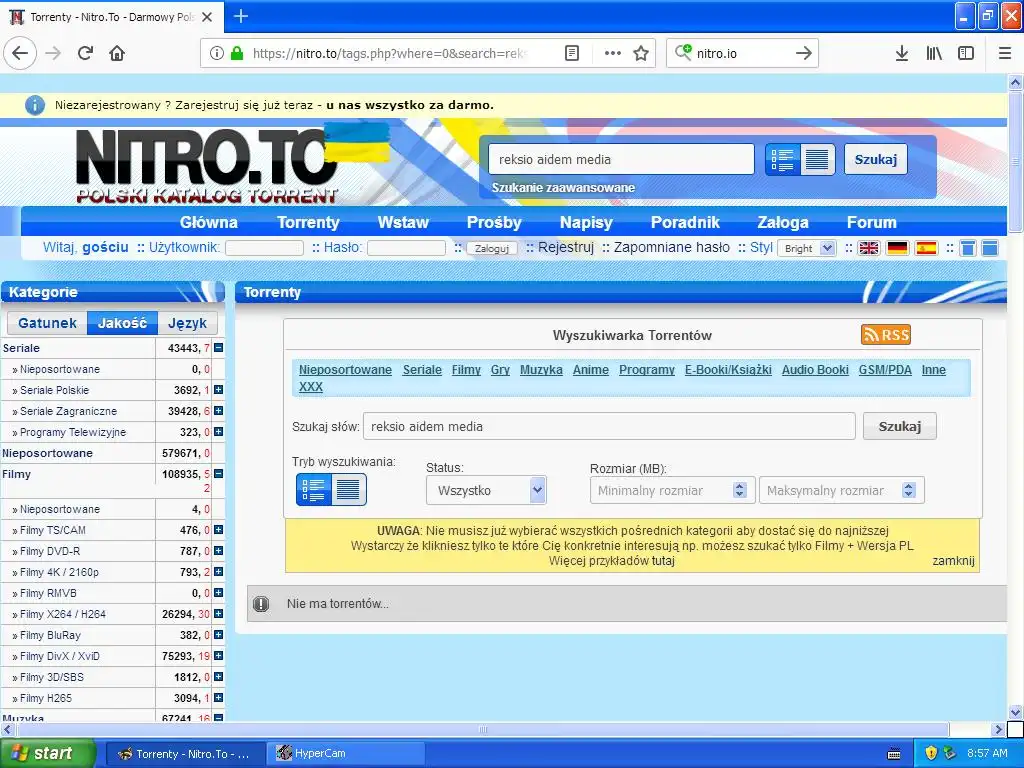Collapse the Filmy category

(219, 473)
